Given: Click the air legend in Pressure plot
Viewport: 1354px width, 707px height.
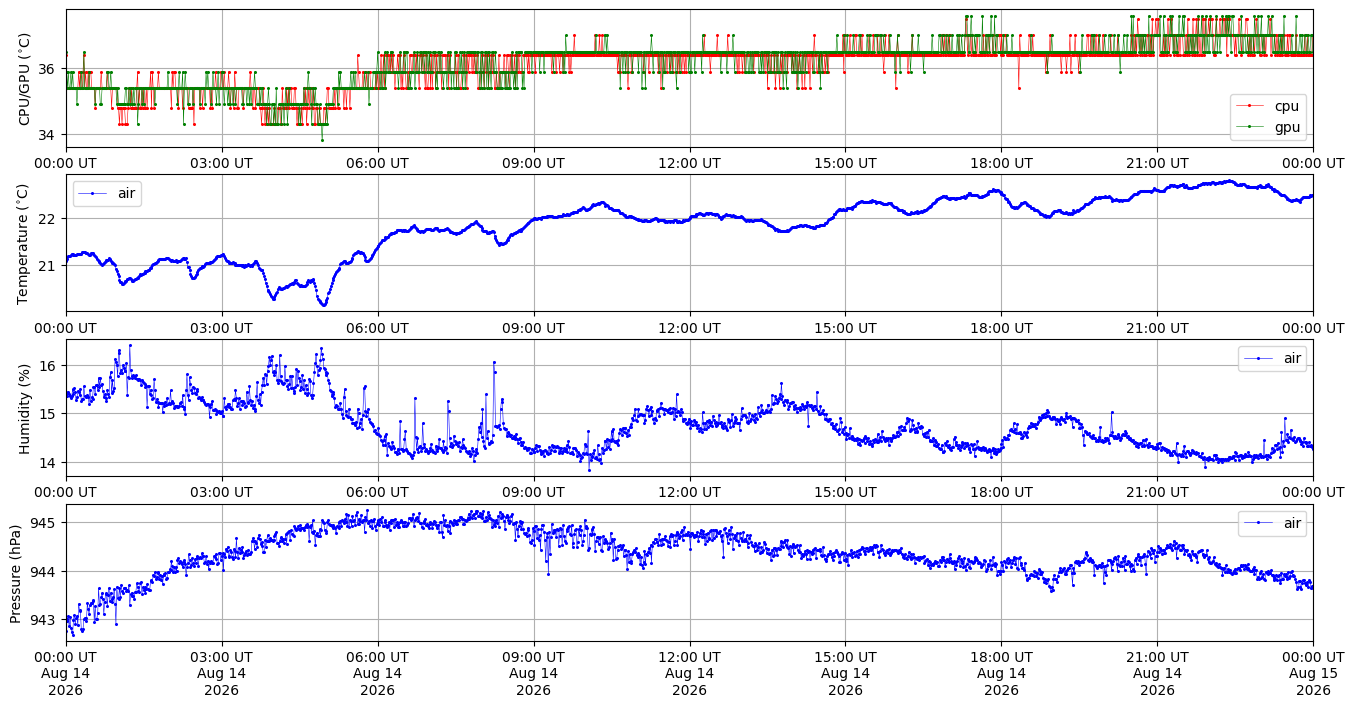Looking at the screenshot, I should coord(1272,523).
